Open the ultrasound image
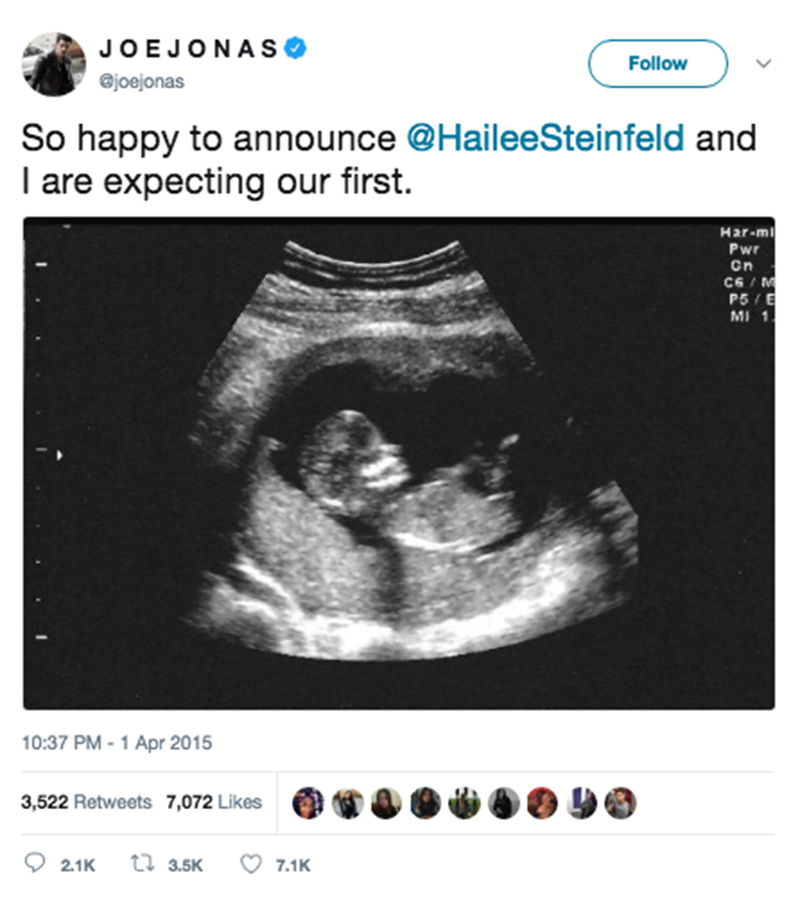This screenshot has height=900, width=800. 398,462
